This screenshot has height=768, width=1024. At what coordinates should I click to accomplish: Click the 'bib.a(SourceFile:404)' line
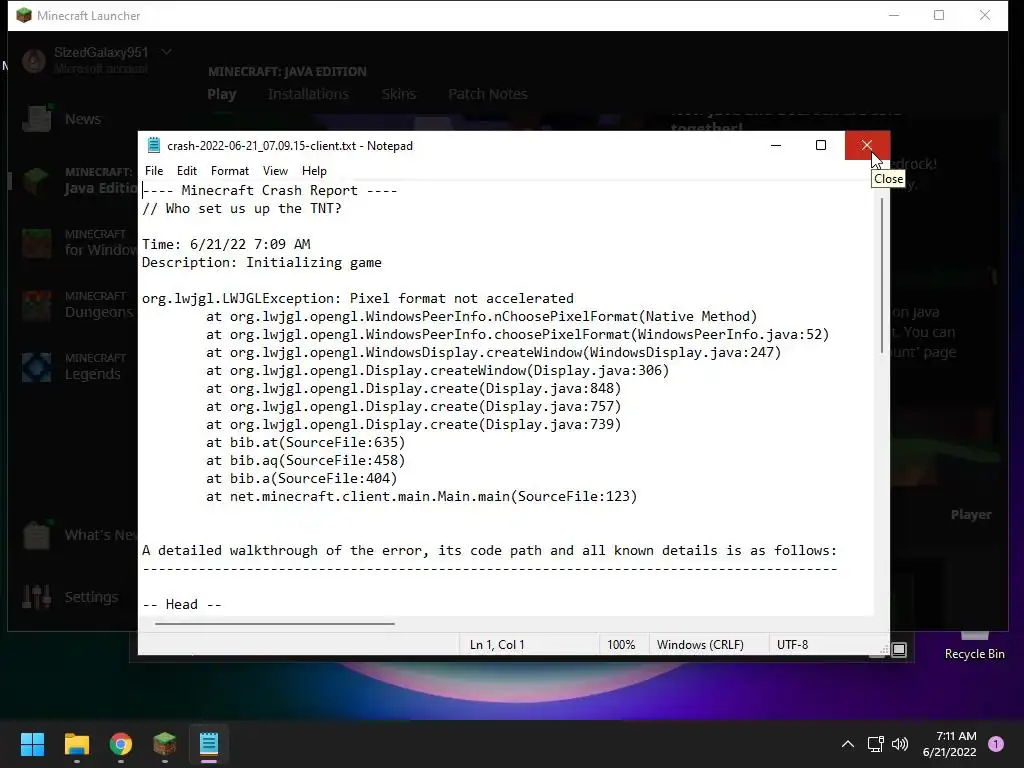point(302,478)
